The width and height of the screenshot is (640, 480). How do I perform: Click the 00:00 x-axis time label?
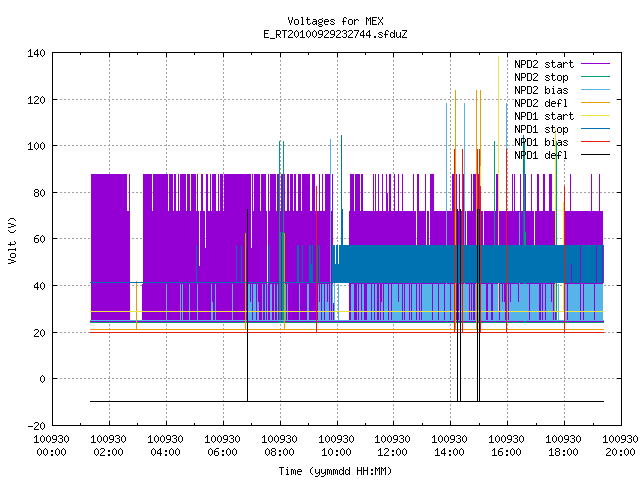[x=51, y=453]
